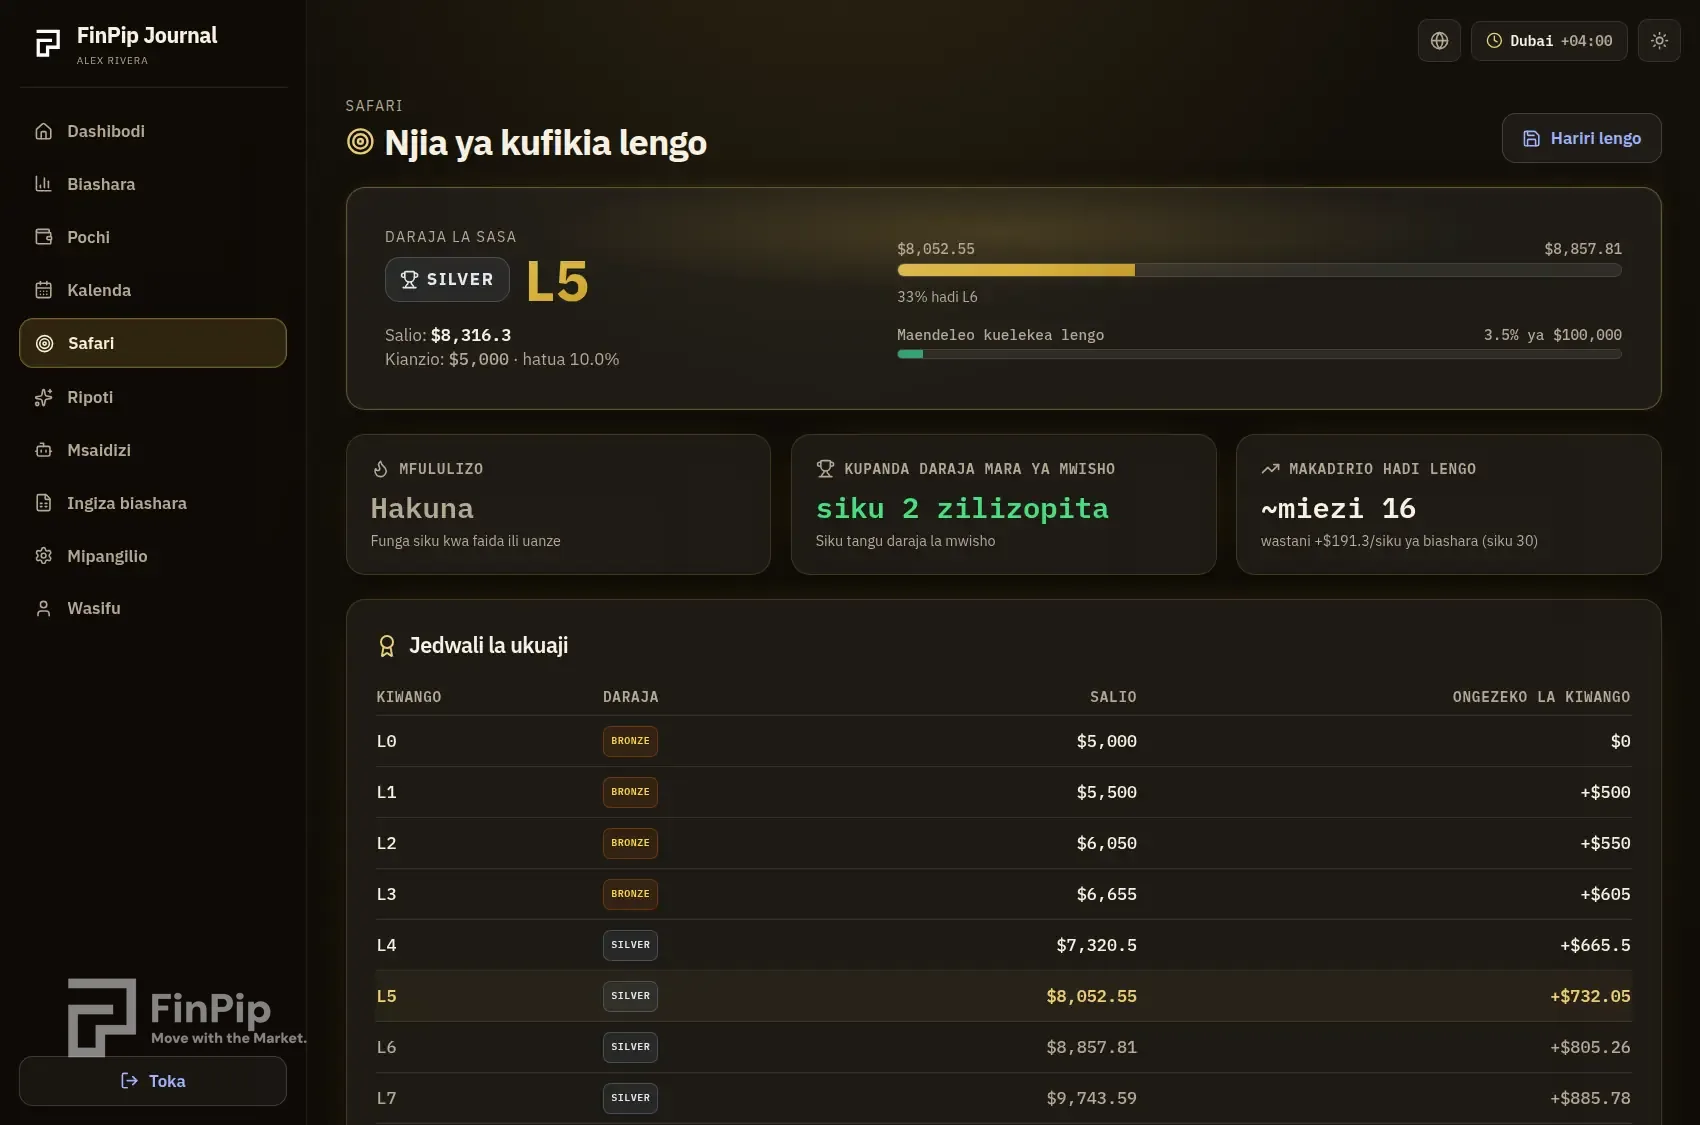Open Dashibodi in the sidebar

[x=153, y=131]
